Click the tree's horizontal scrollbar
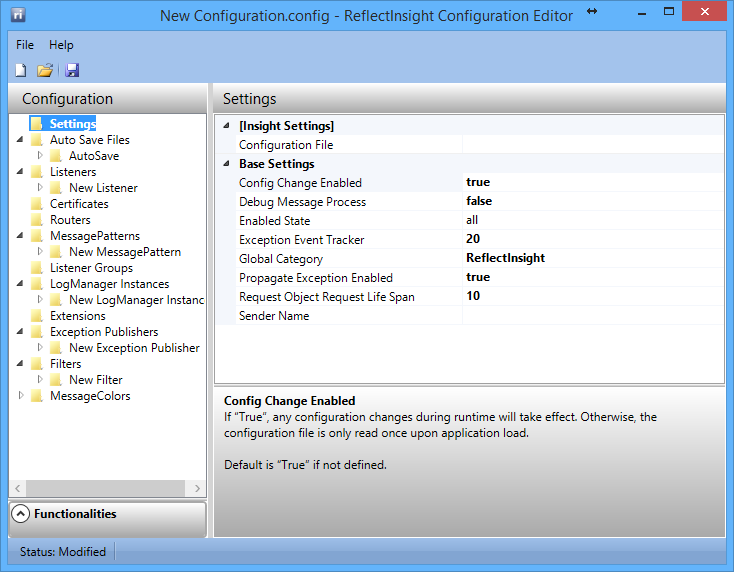Image resolution: width=734 pixels, height=572 pixels. [x=100, y=488]
